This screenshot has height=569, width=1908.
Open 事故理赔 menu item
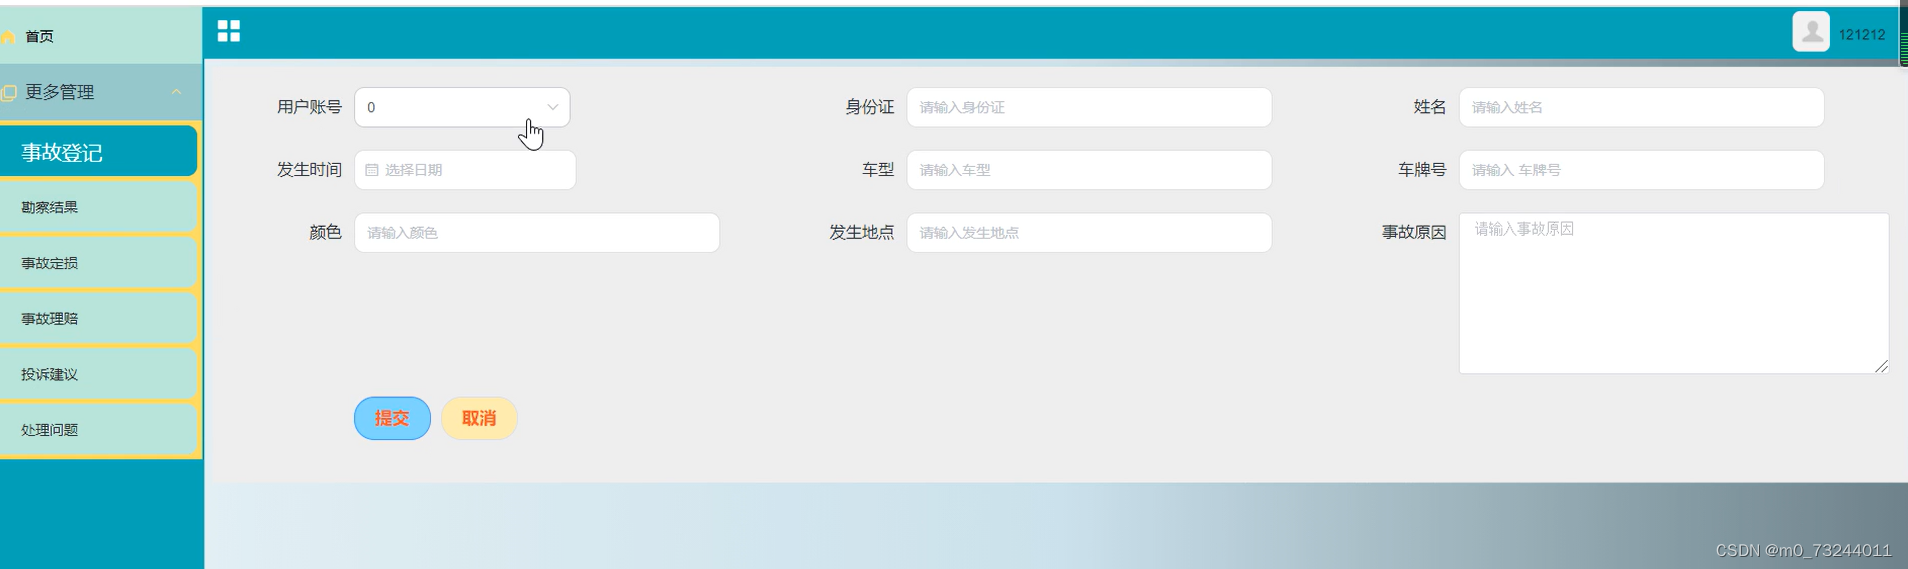click(x=98, y=318)
